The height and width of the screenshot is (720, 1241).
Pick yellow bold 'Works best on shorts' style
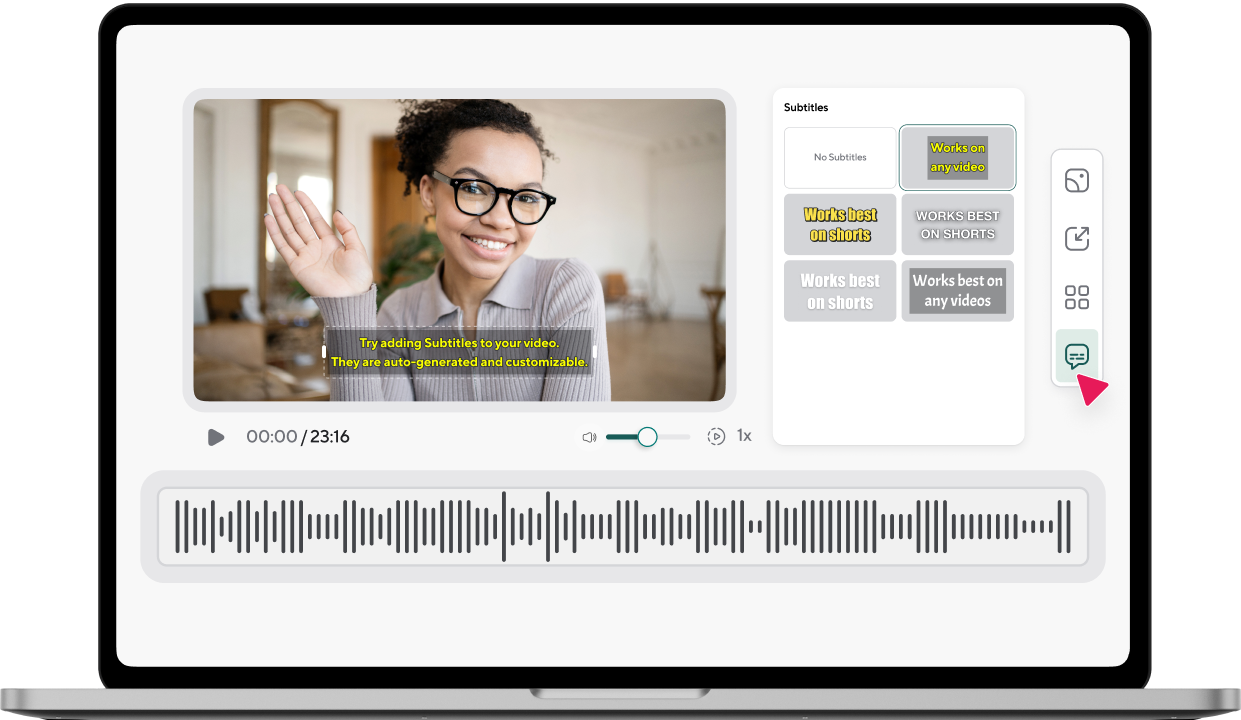840,224
